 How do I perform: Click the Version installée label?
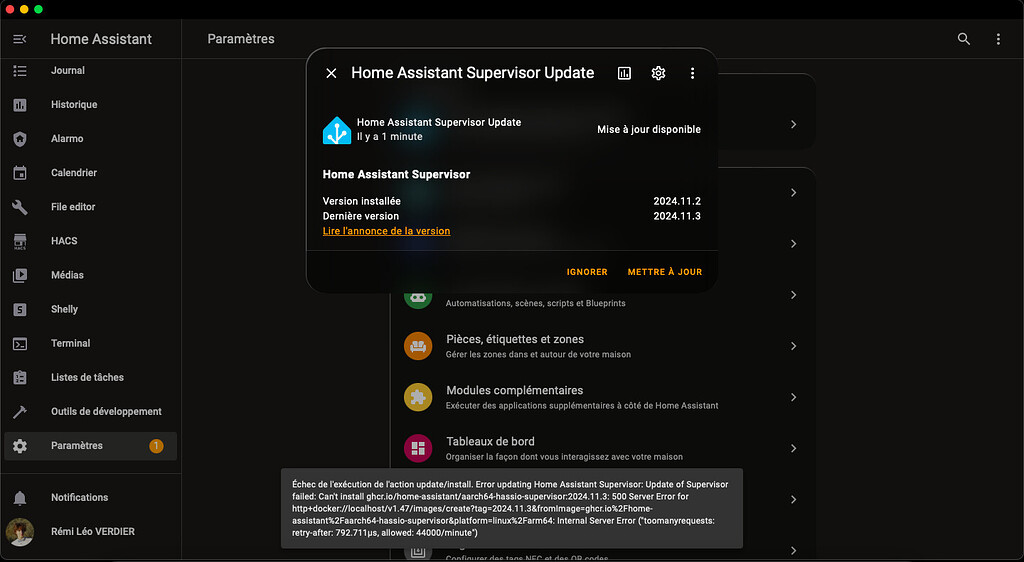[362, 201]
